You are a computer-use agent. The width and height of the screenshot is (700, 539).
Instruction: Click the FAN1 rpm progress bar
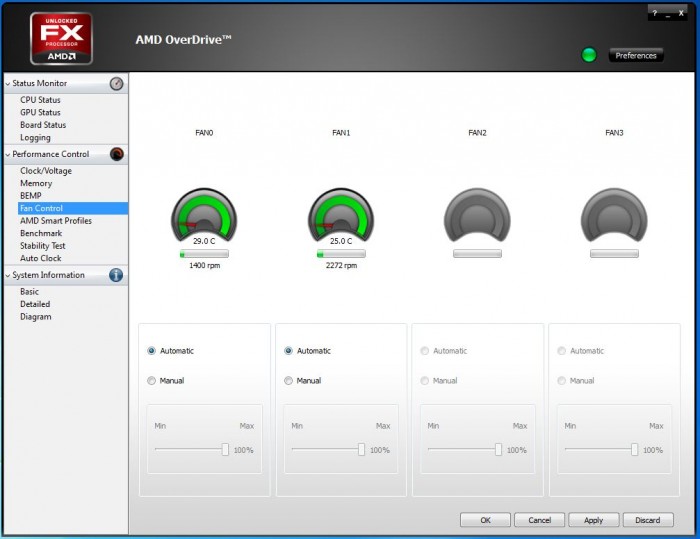[x=341, y=254]
